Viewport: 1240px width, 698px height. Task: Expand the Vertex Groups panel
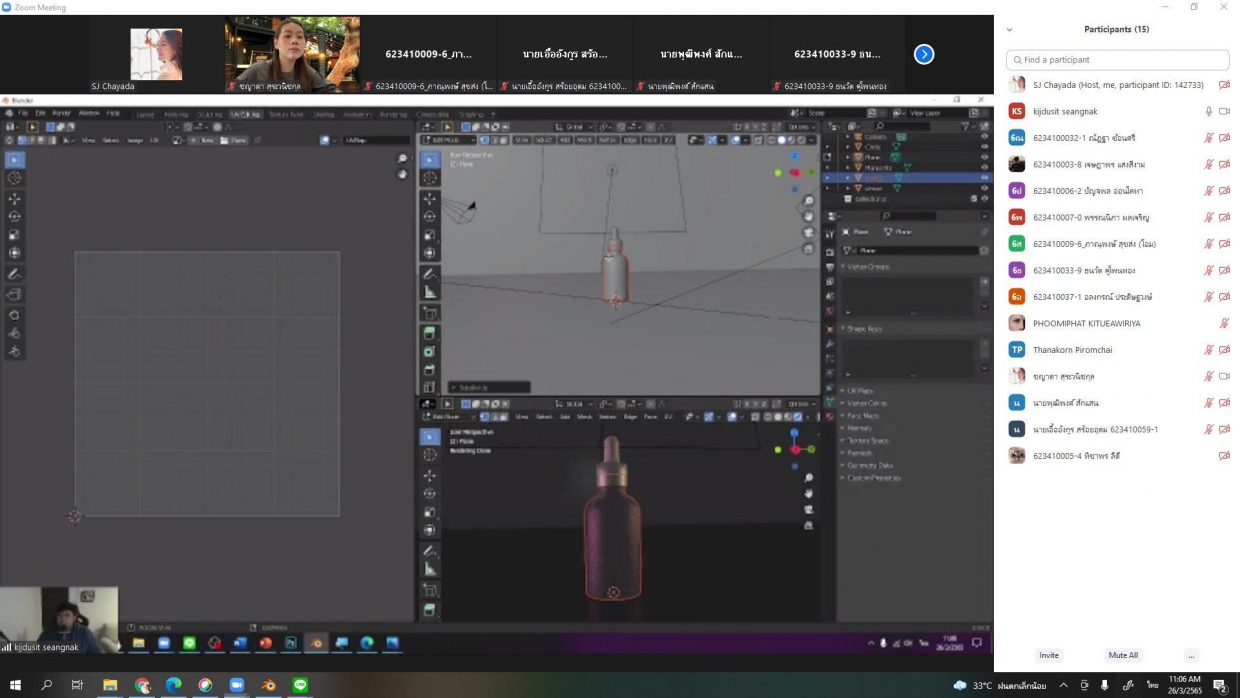coord(866,267)
